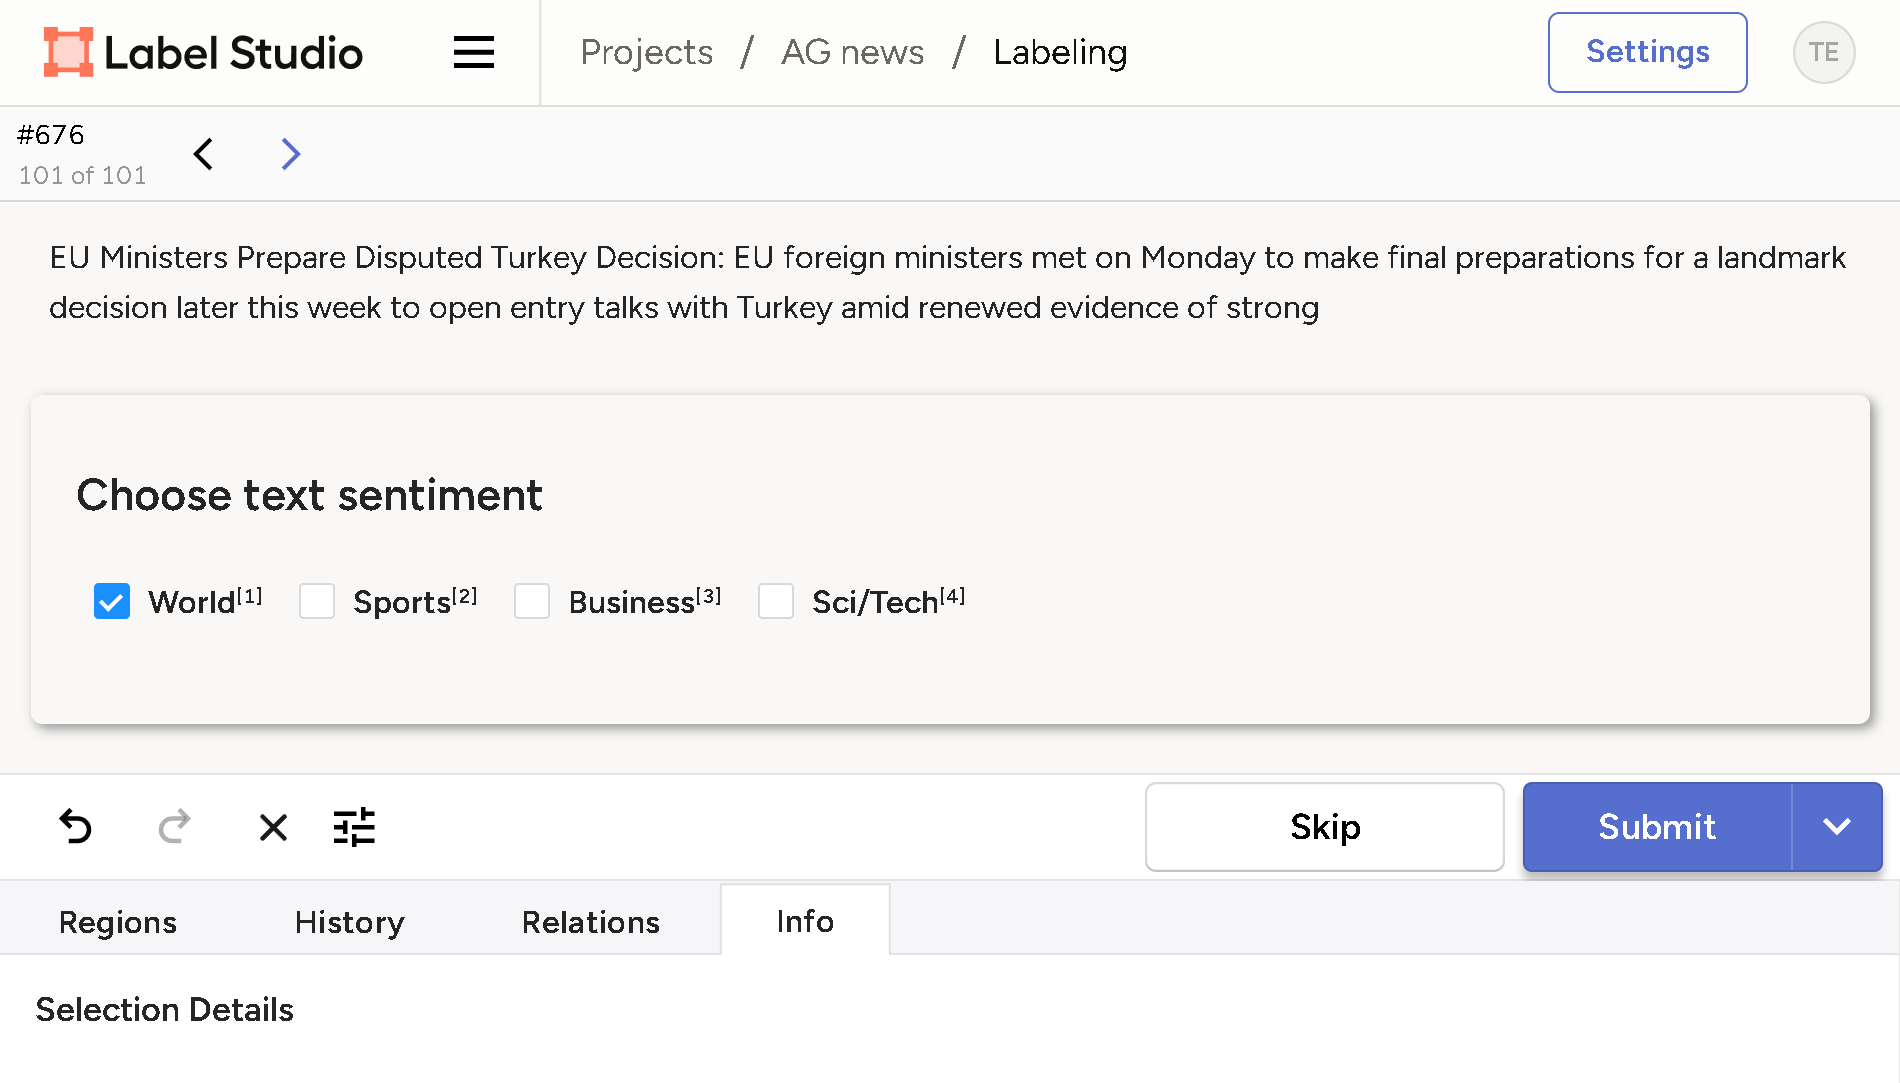Open the Relations tab

(590, 922)
